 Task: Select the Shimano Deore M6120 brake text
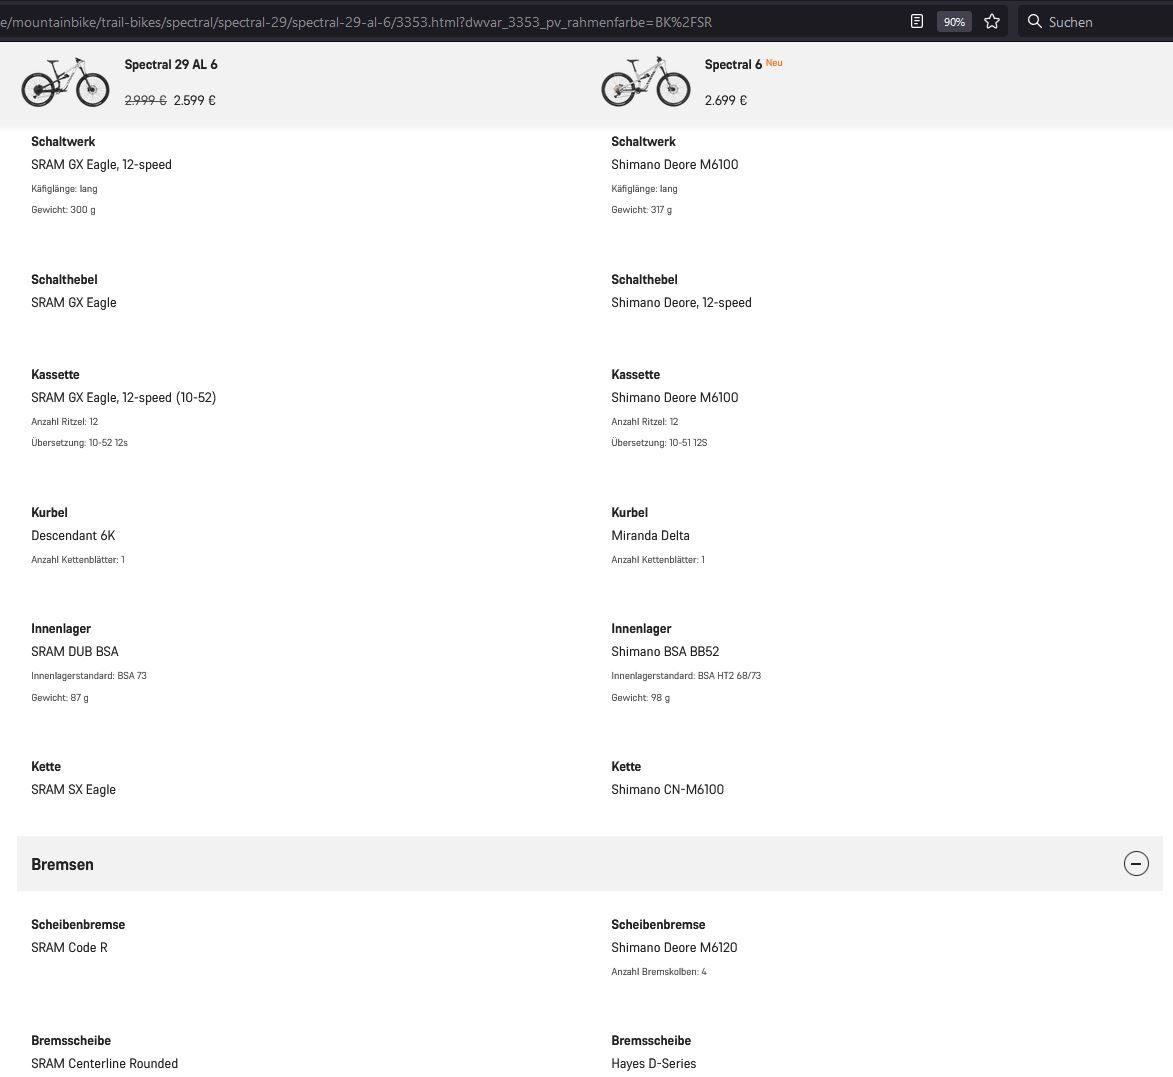point(674,947)
